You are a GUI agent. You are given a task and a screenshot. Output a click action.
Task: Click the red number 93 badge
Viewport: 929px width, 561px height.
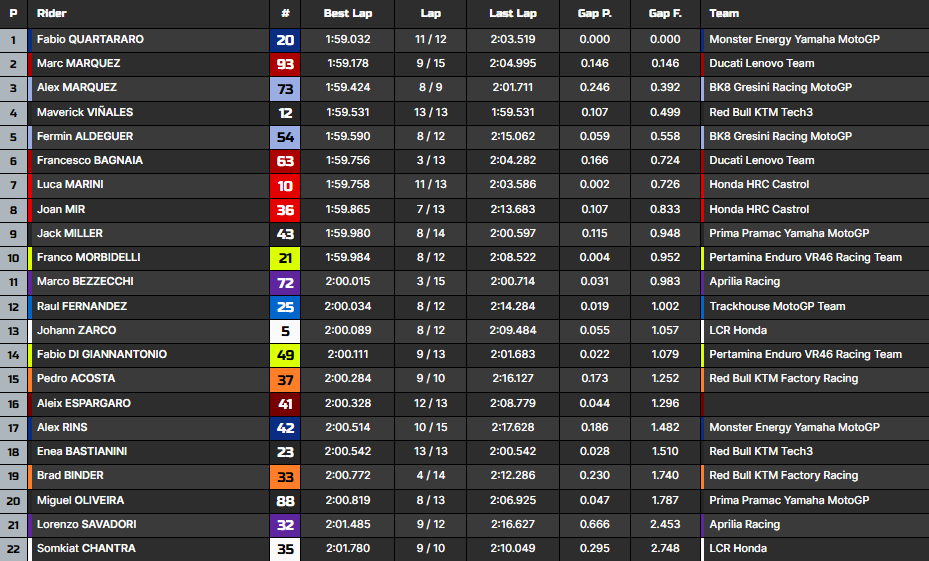point(285,64)
